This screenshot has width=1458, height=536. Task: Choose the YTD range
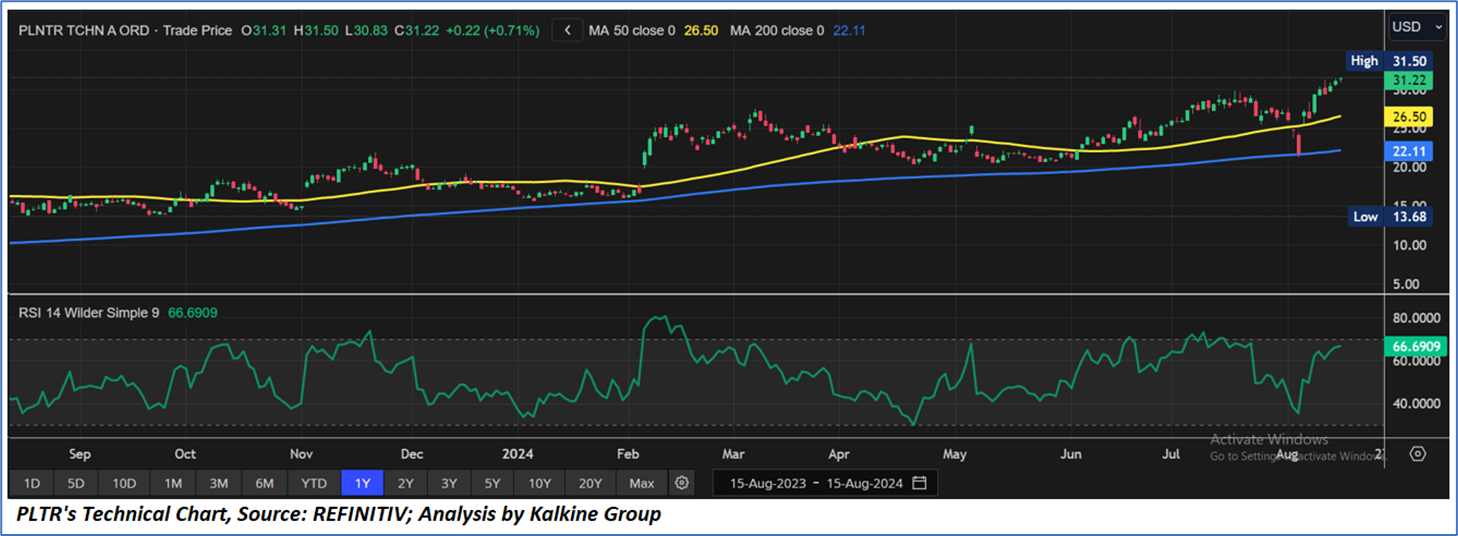(x=314, y=483)
